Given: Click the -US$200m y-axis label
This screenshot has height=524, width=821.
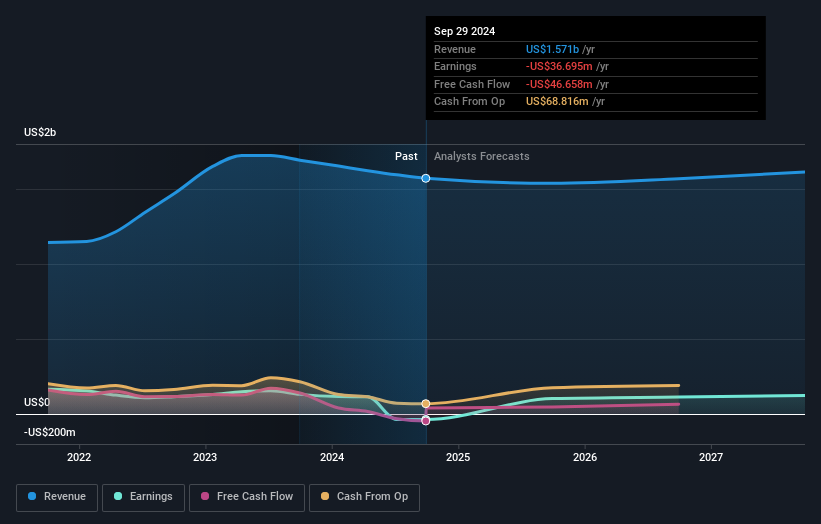Looking at the screenshot, I should click(50, 432).
